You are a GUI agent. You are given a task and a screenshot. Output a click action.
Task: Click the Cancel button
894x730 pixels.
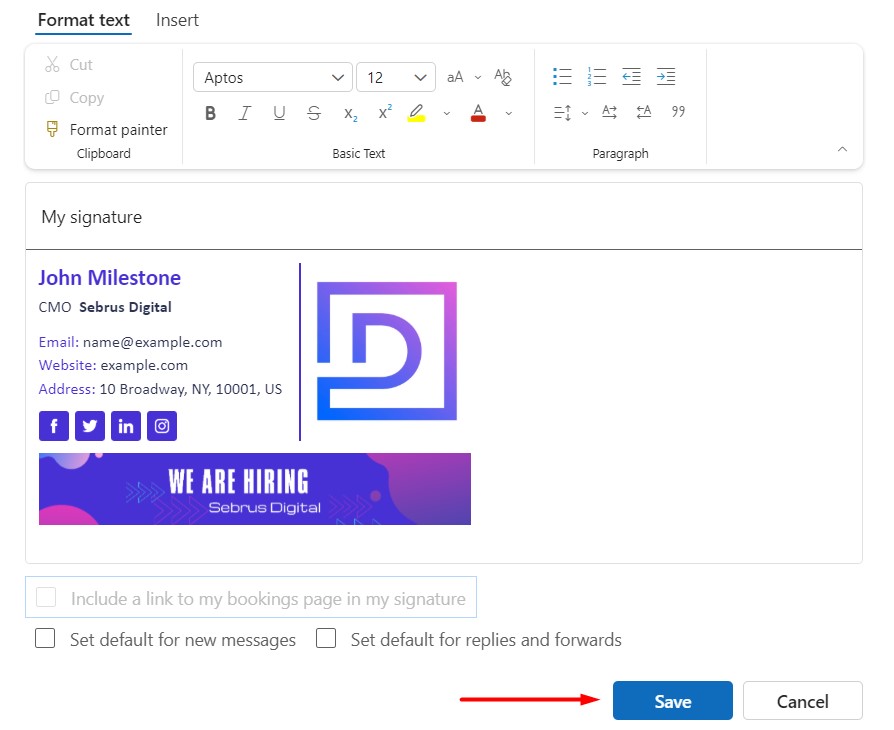tap(803, 701)
